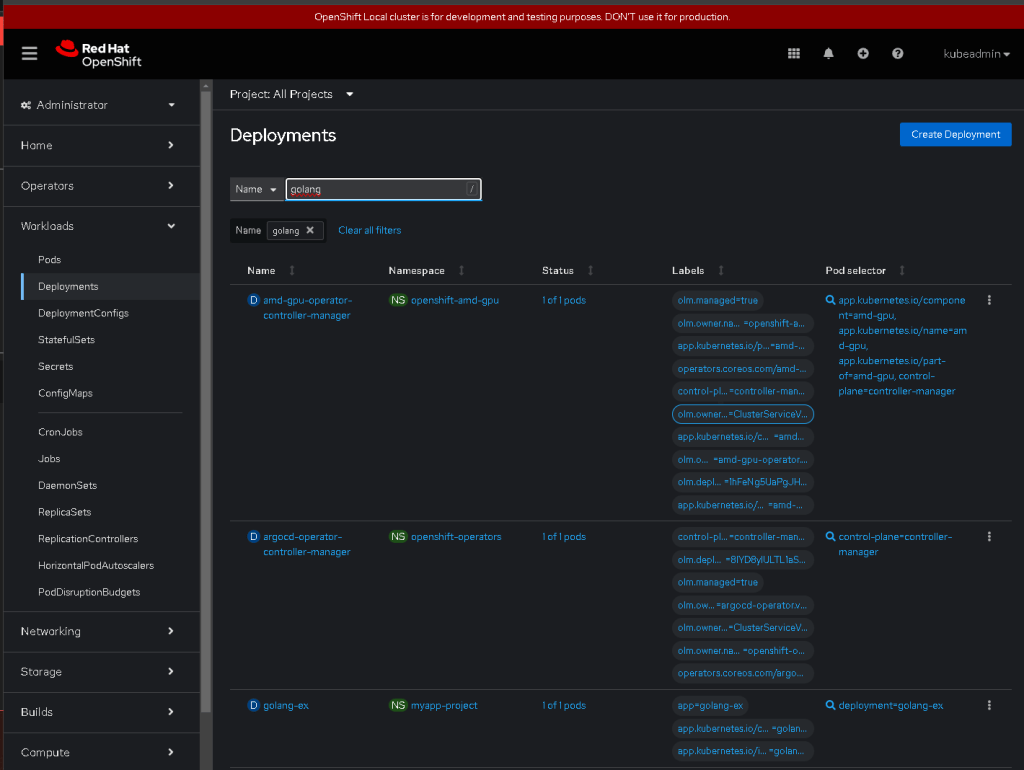
Task: Open ReplicationControllers in sidebar
Action: pyautogui.click(x=88, y=539)
